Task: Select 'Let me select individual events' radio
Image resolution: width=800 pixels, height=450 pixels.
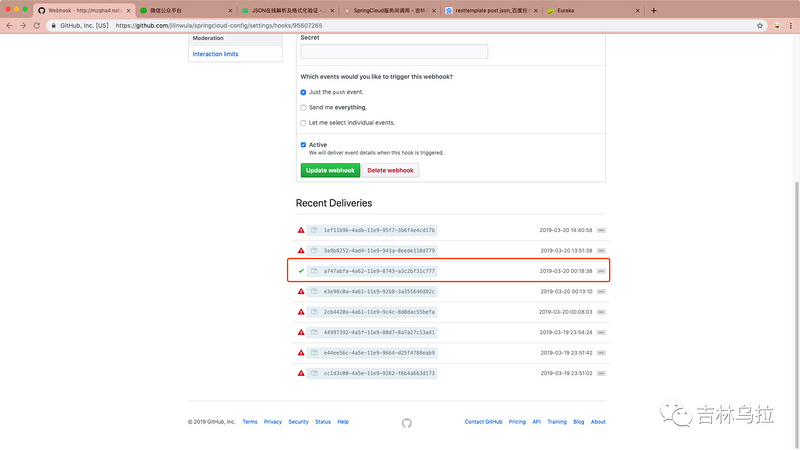Action: [303, 123]
